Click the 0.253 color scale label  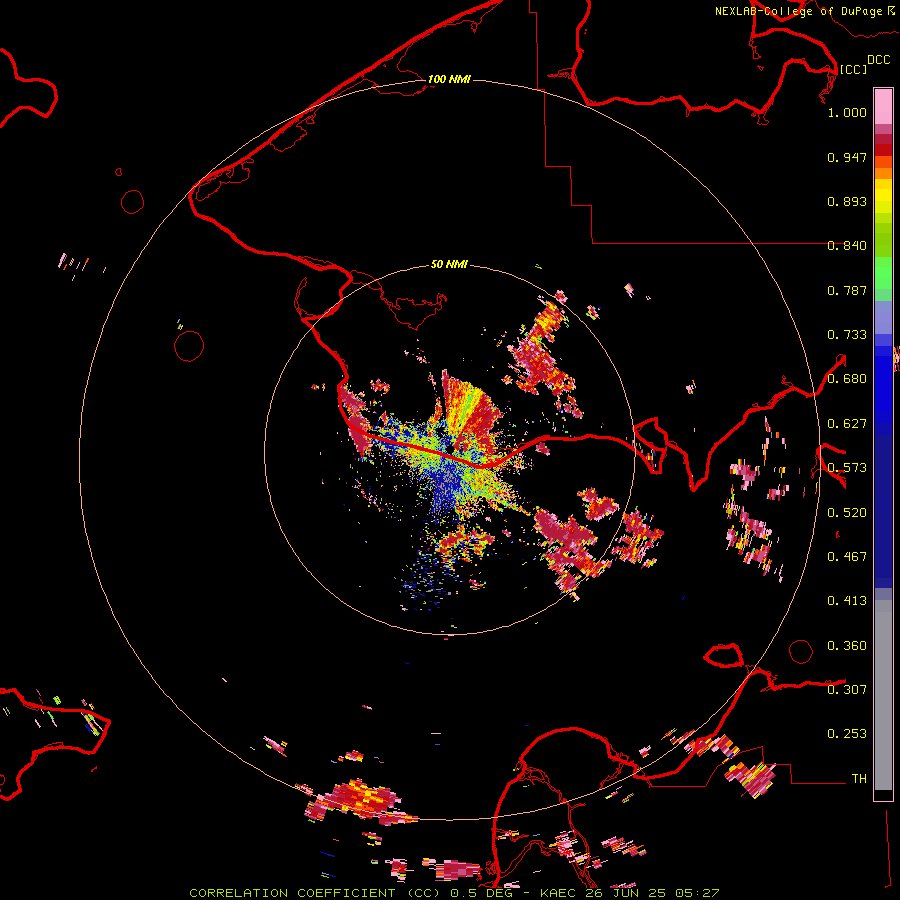[847, 734]
